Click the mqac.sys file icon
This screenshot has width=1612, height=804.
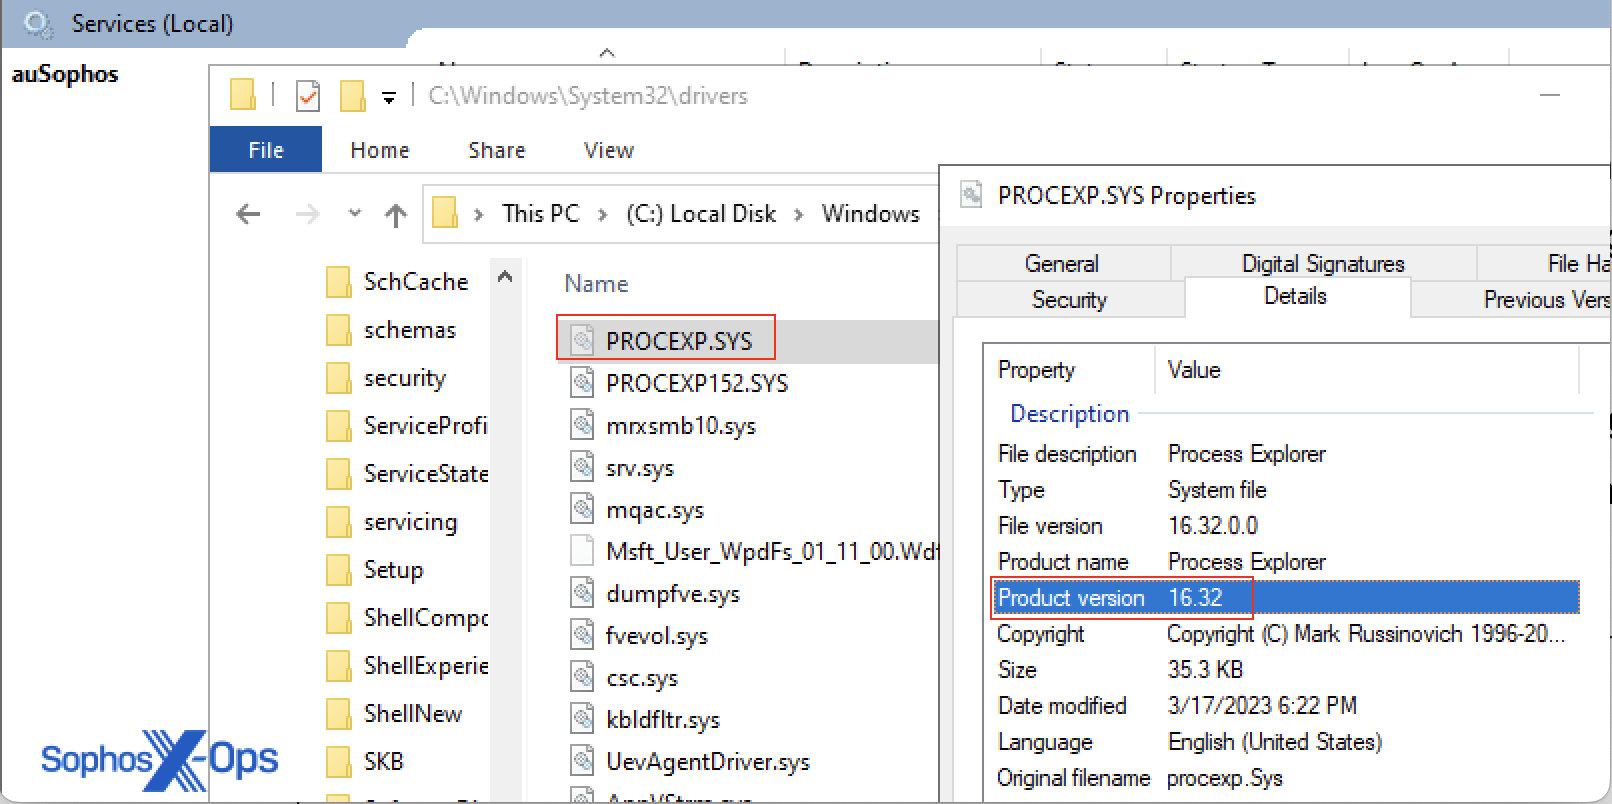tap(582, 509)
